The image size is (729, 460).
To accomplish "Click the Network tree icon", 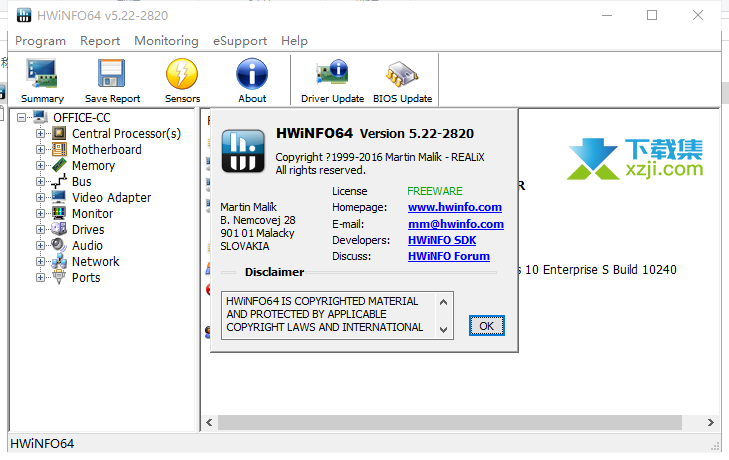I will [x=59, y=261].
